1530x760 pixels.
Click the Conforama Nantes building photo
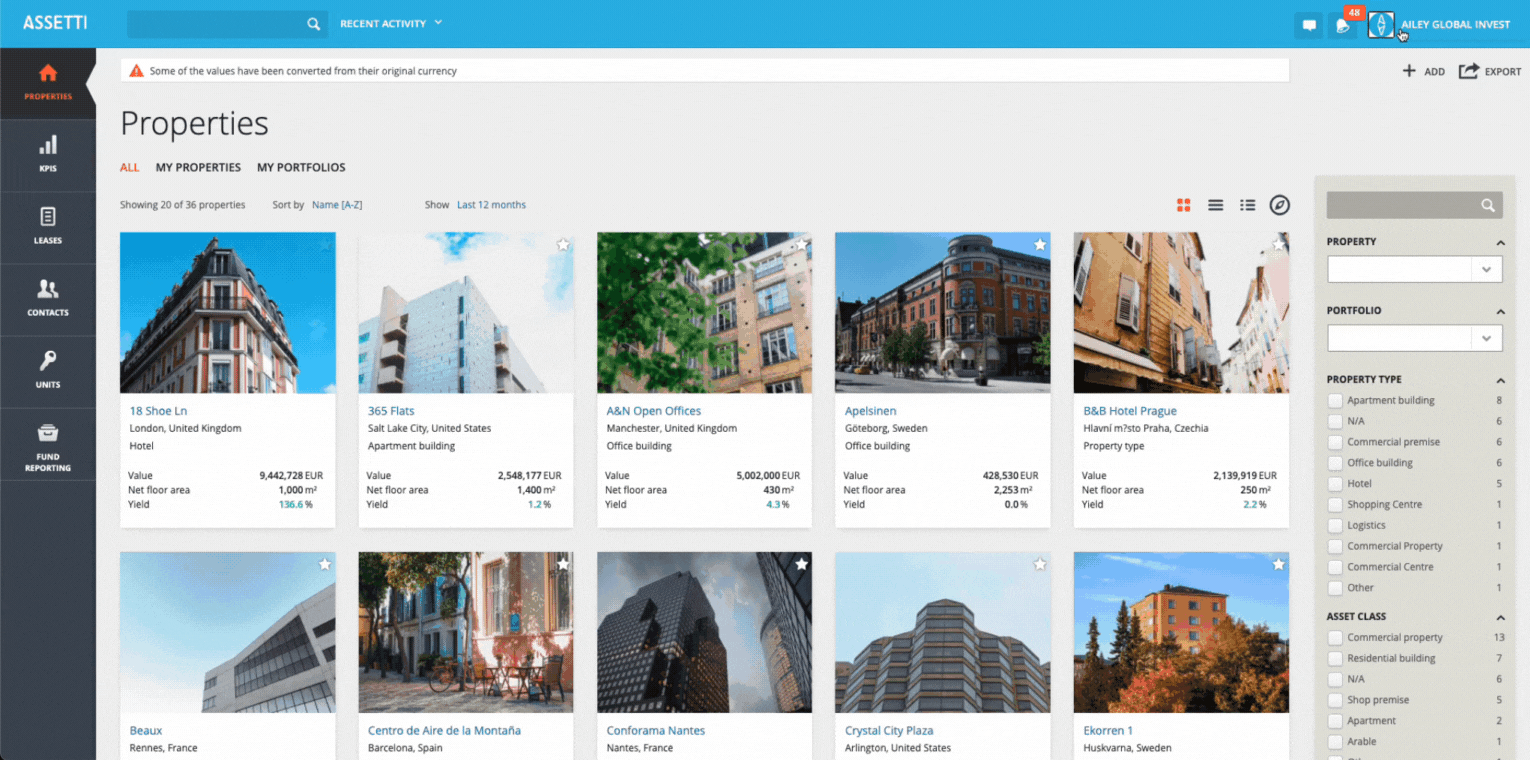coord(704,632)
